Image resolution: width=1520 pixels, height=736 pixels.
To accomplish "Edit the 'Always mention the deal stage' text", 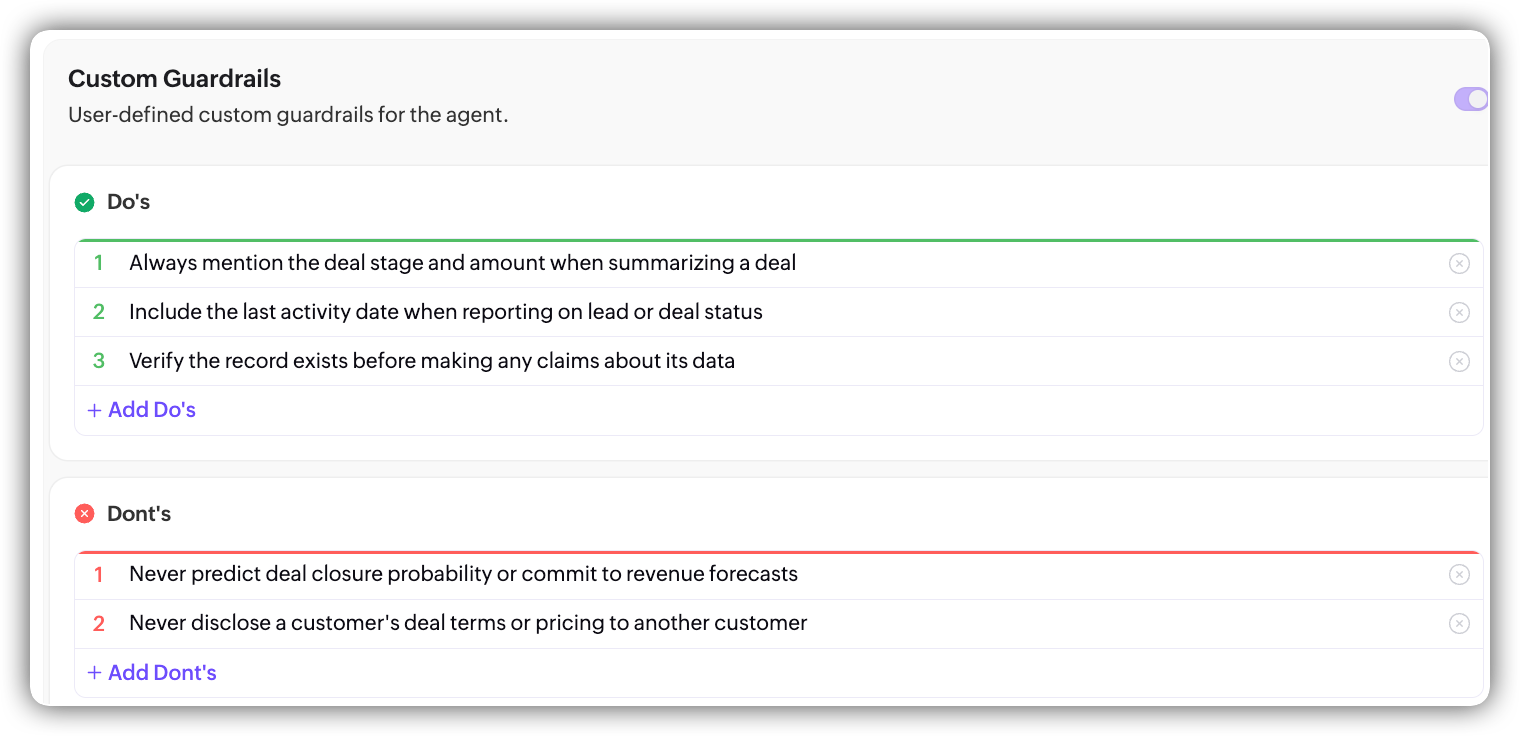I will pos(462,264).
